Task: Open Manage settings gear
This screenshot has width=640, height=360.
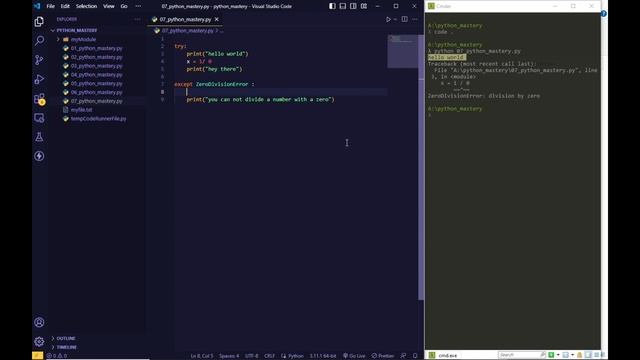Action: 39,341
